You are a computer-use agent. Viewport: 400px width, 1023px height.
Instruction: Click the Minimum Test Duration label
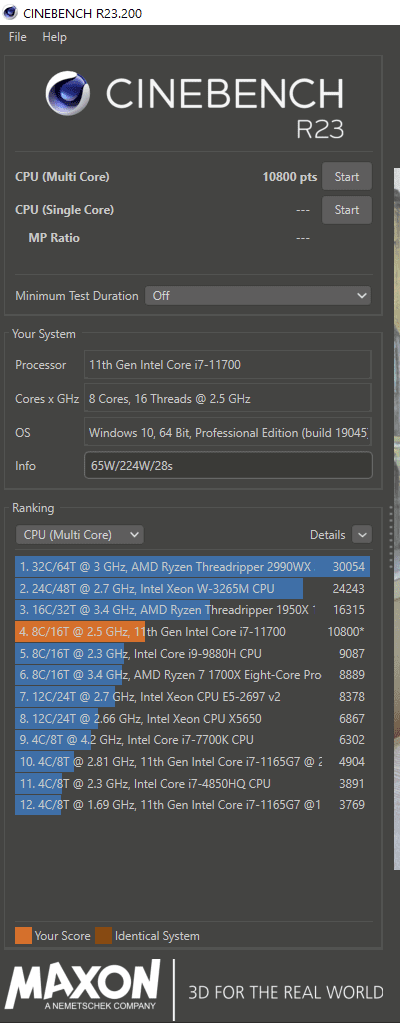coord(77,296)
